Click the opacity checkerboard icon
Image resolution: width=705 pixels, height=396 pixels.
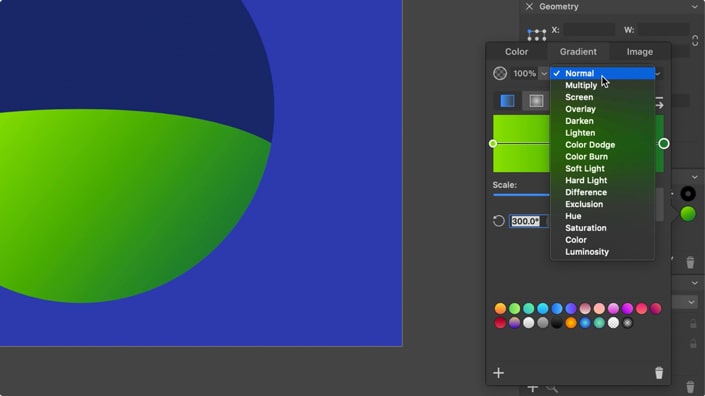tap(500, 73)
